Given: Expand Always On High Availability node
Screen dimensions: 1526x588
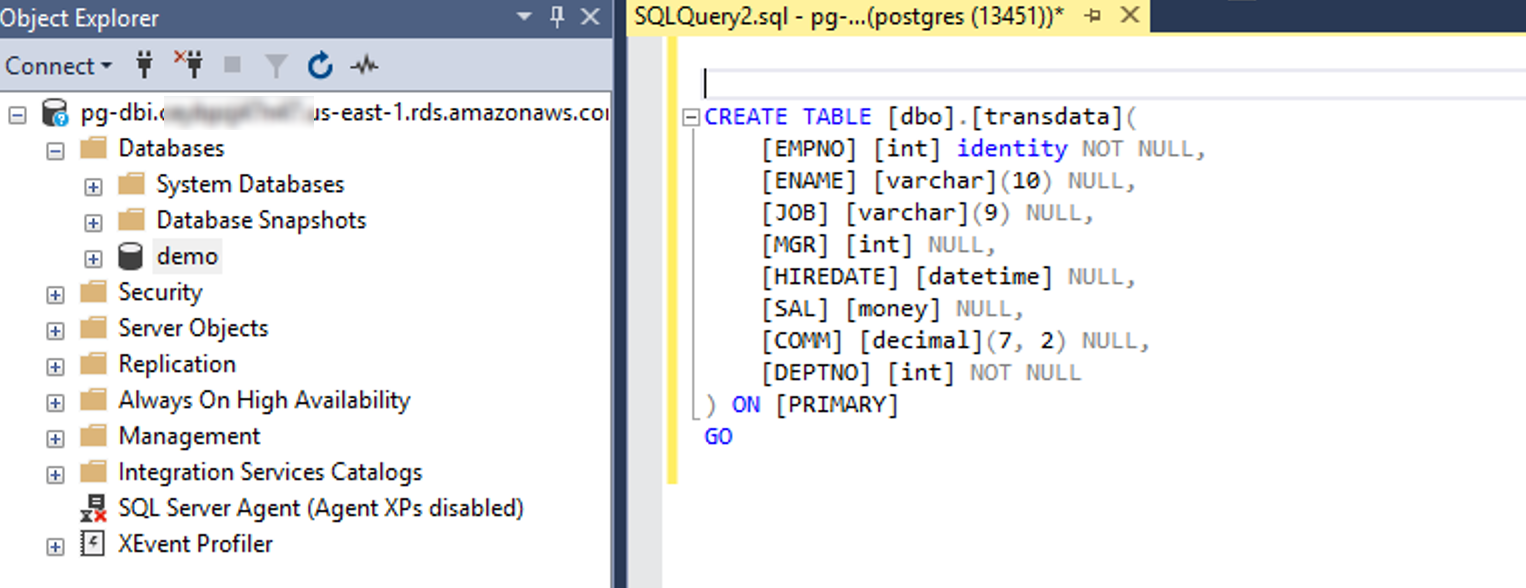Looking at the screenshot, I should [55, 402].
